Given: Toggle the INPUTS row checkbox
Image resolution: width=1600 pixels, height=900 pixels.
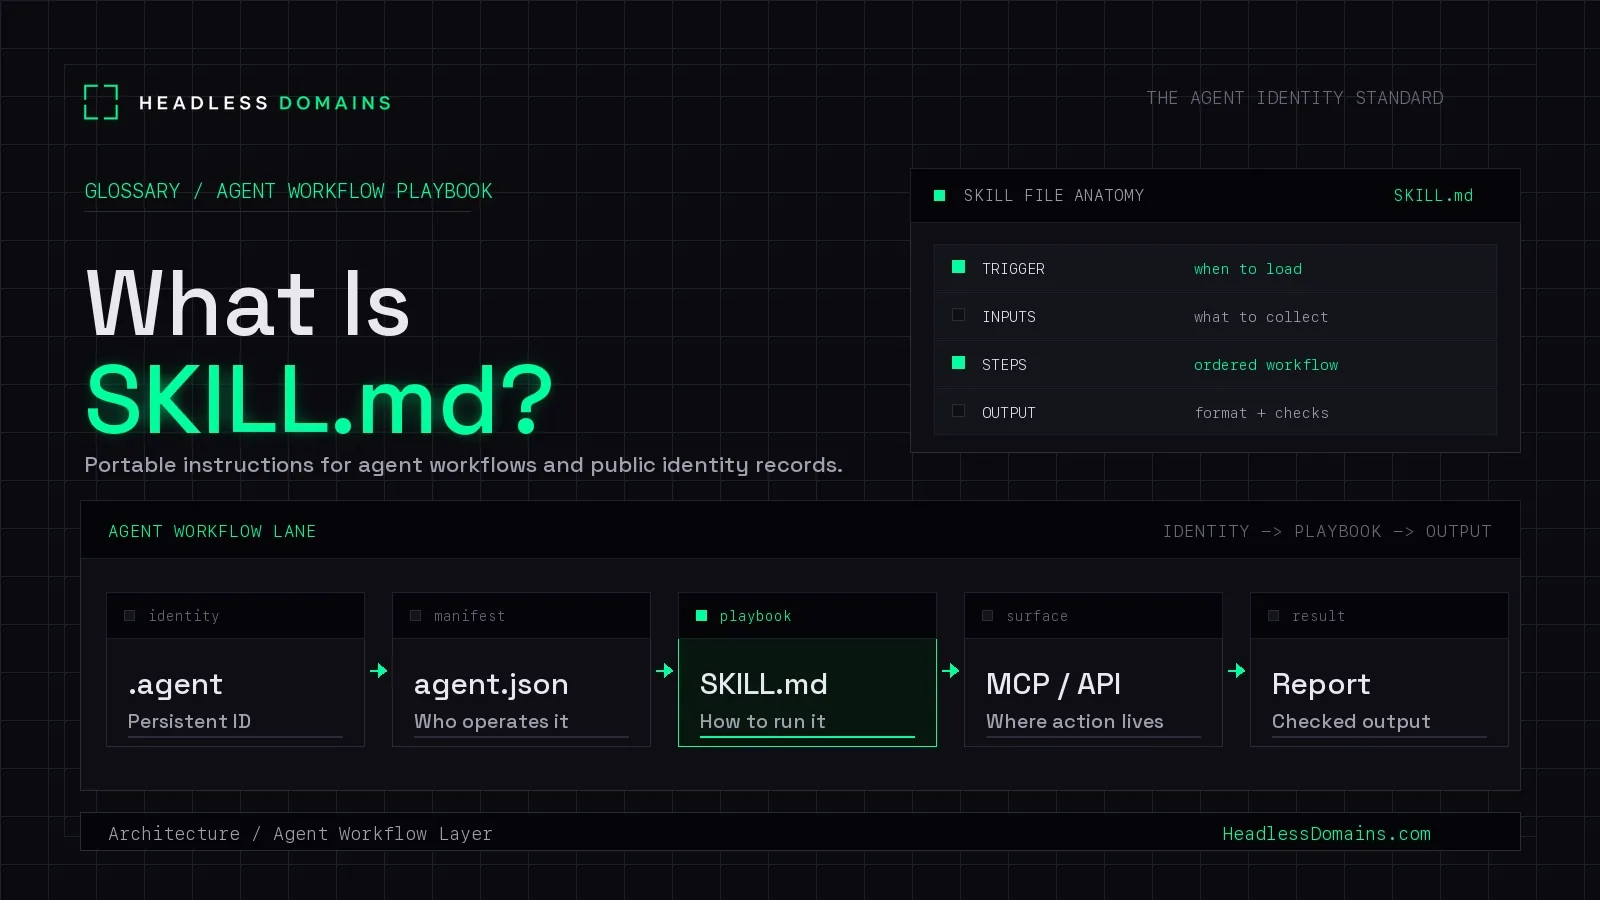Looking at the screenshot, I should tap(958, 315).
